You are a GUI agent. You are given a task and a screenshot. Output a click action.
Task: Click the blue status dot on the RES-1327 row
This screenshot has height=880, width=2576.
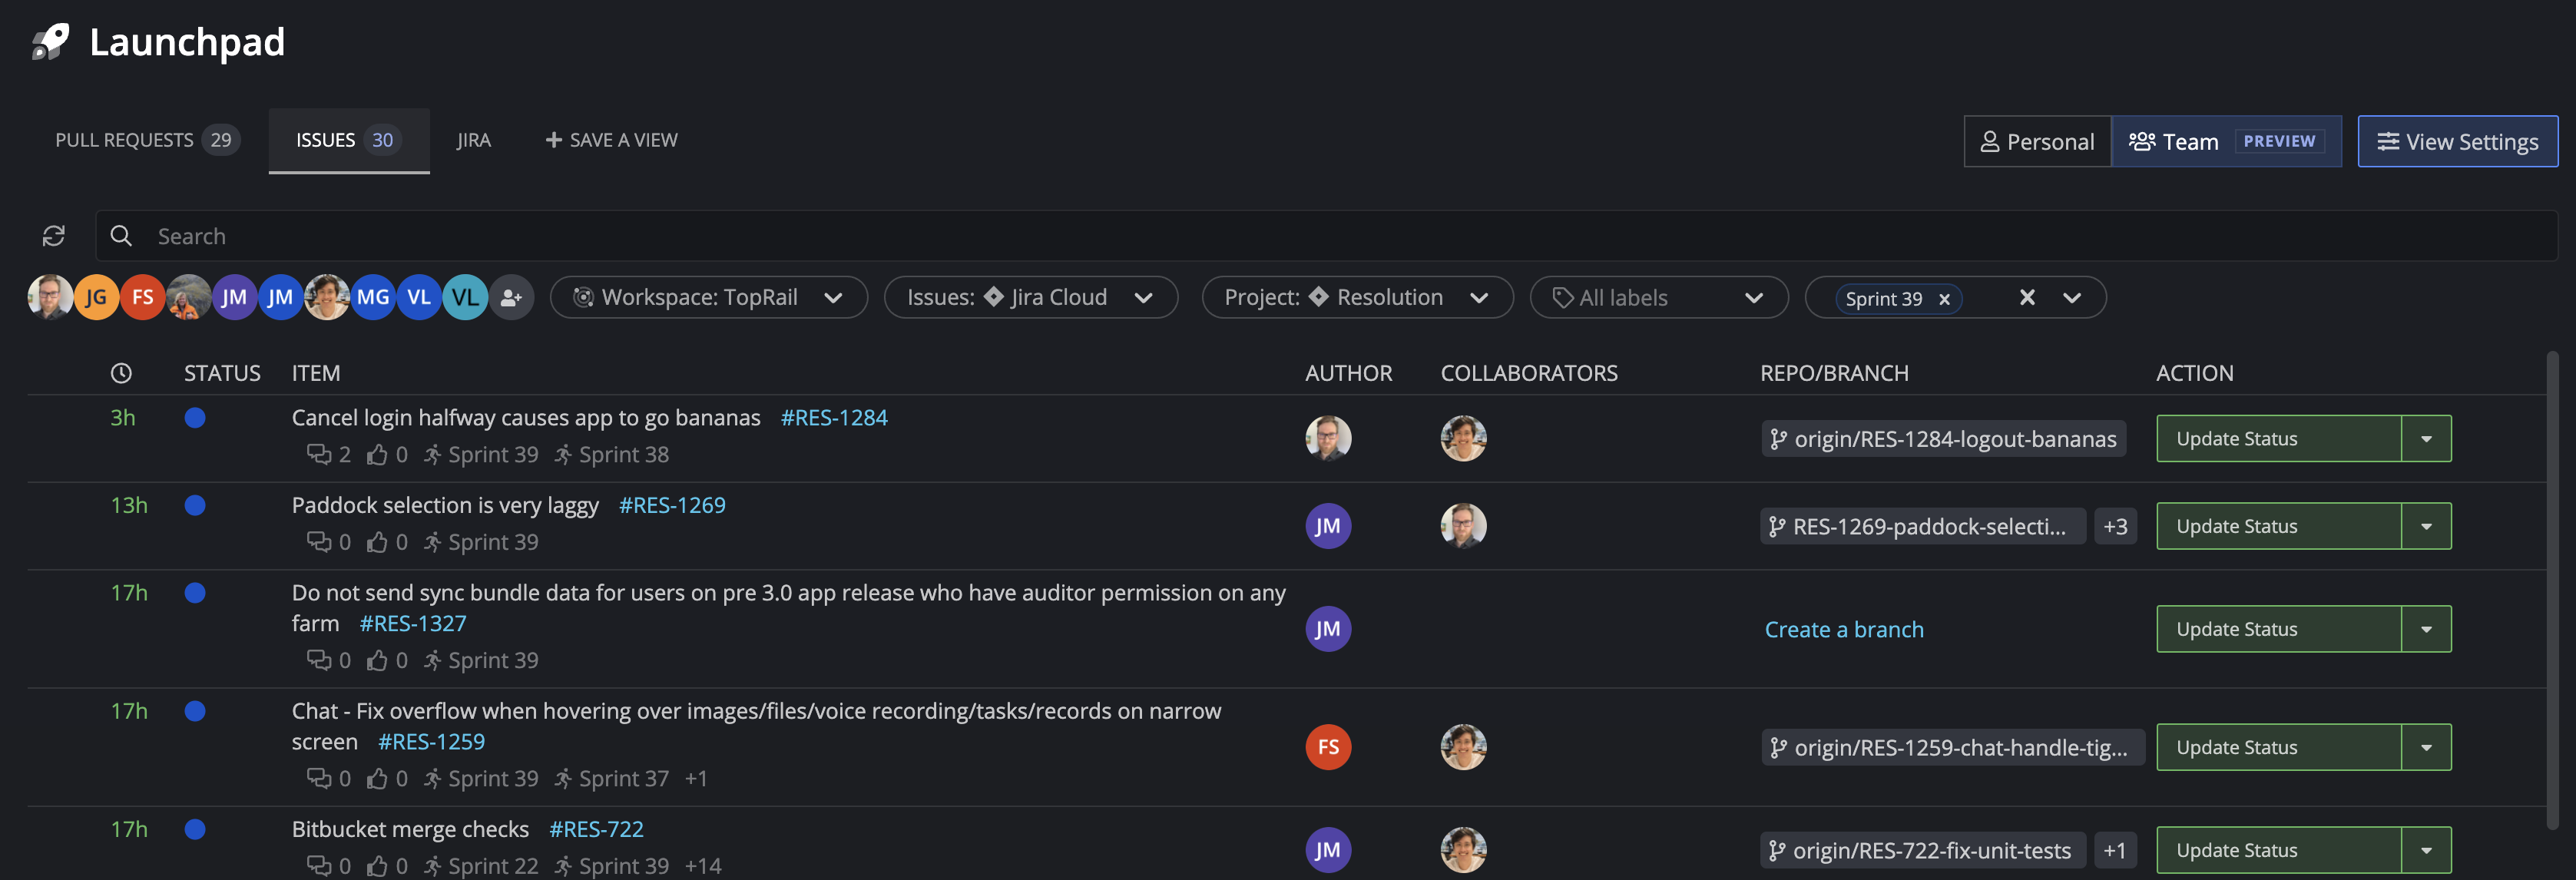(195, 592)
